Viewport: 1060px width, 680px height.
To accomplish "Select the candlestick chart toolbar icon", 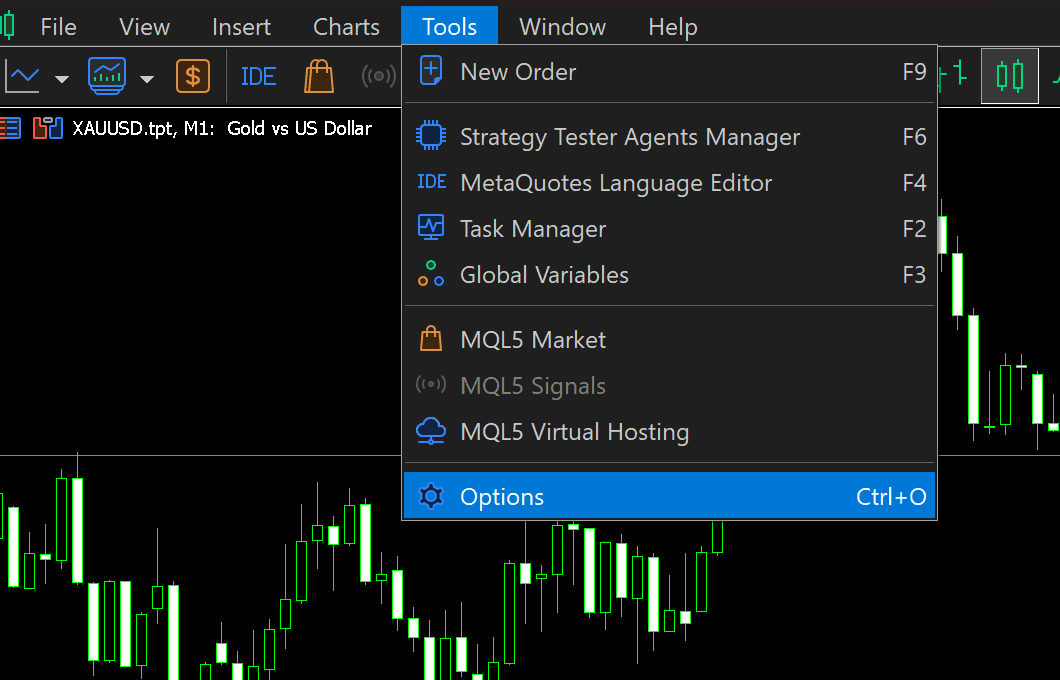I will coord(1009,76).
